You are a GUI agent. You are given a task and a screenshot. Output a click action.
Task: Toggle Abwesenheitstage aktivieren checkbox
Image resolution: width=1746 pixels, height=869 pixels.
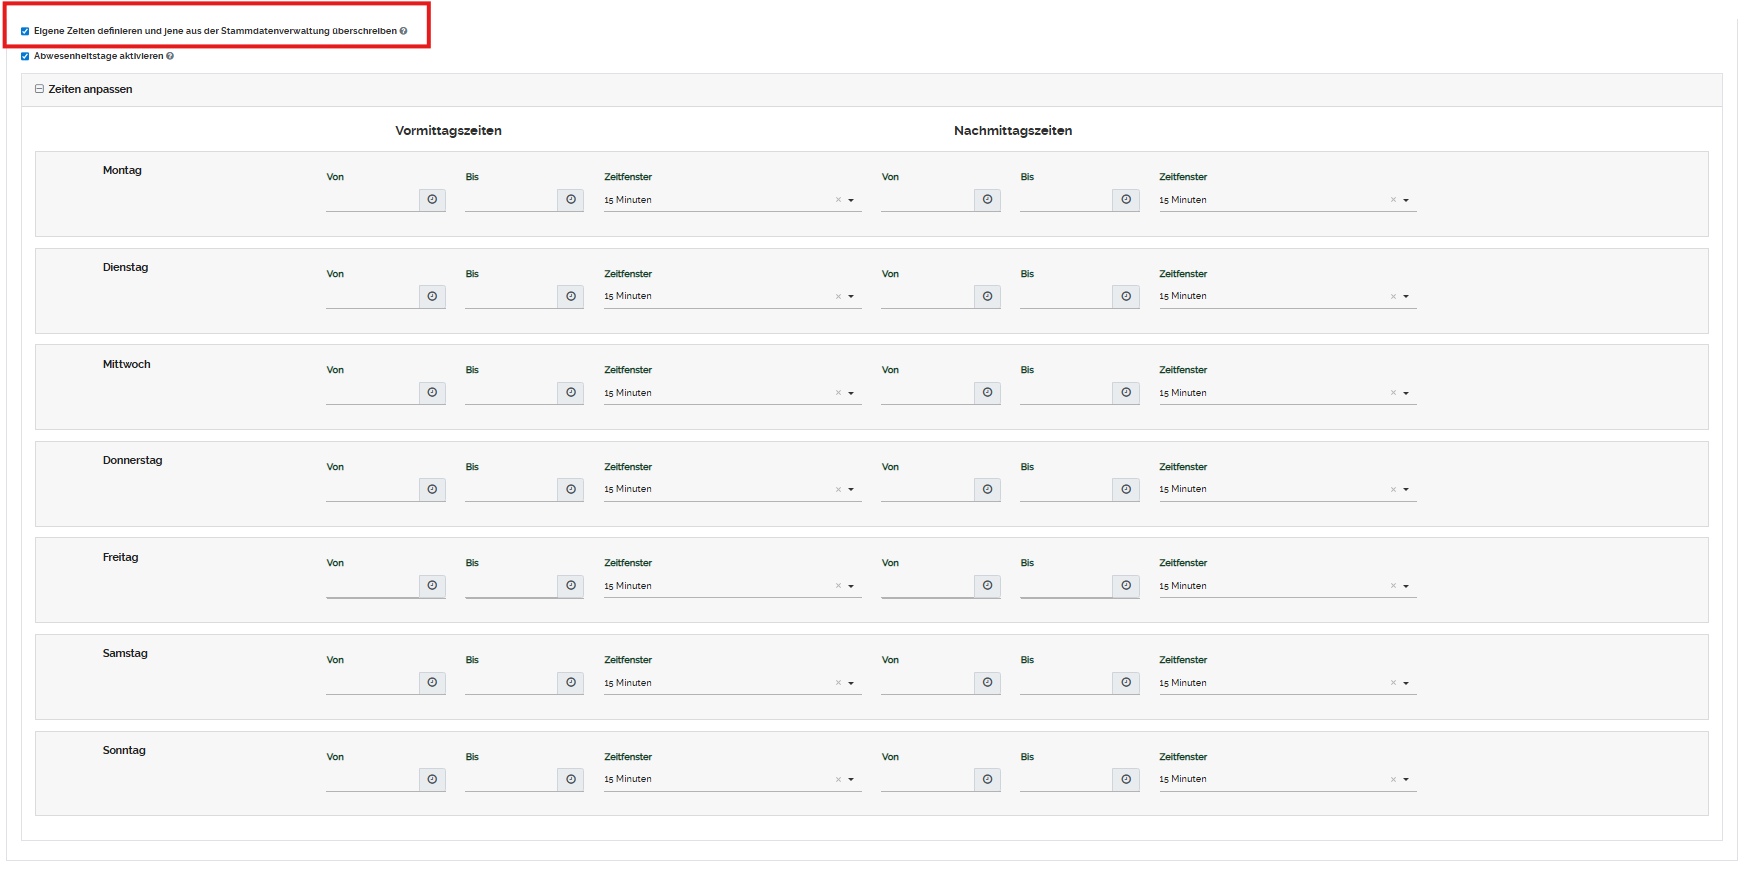tap(25, 56)
